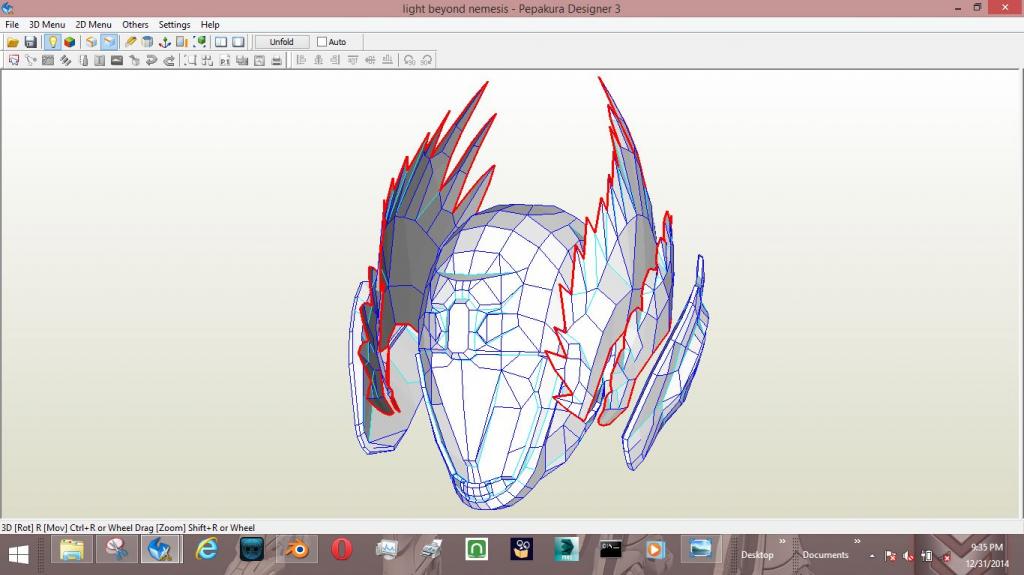Screen dimensions: 1024x575
Task: Open the Settings menu
Action: (174, 24)
